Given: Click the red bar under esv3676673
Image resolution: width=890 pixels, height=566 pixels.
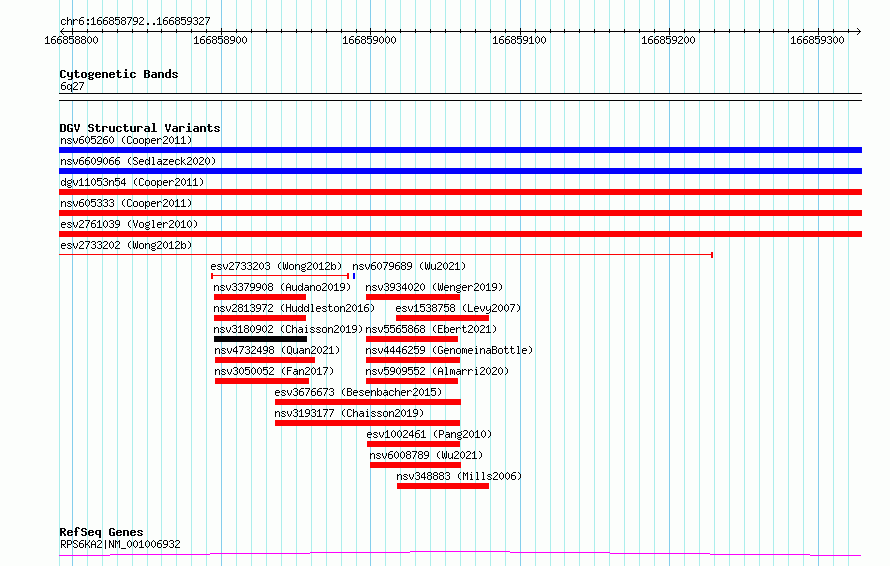Looking at the screenshot, I should pyautogui.click(x=368, y=402).
